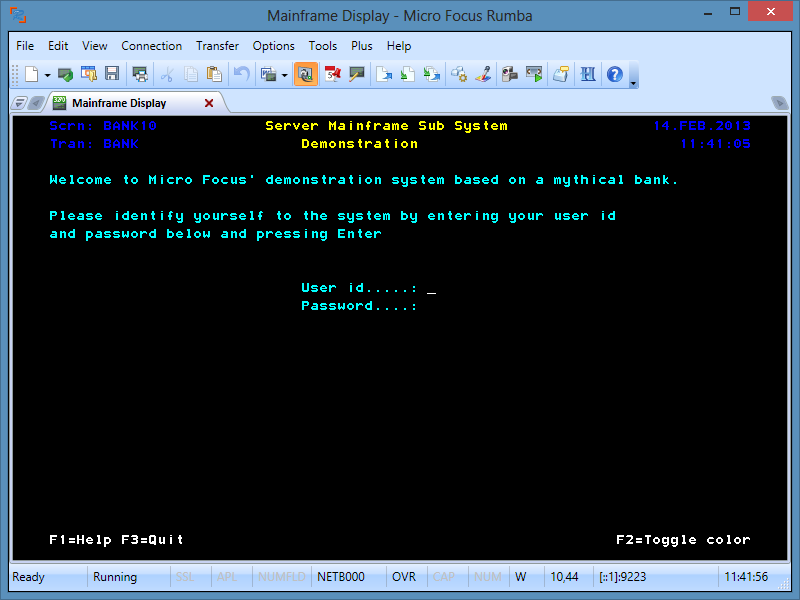This screenshot has height=600, width=800.
Task: Undo the last action
Action: 242,74
